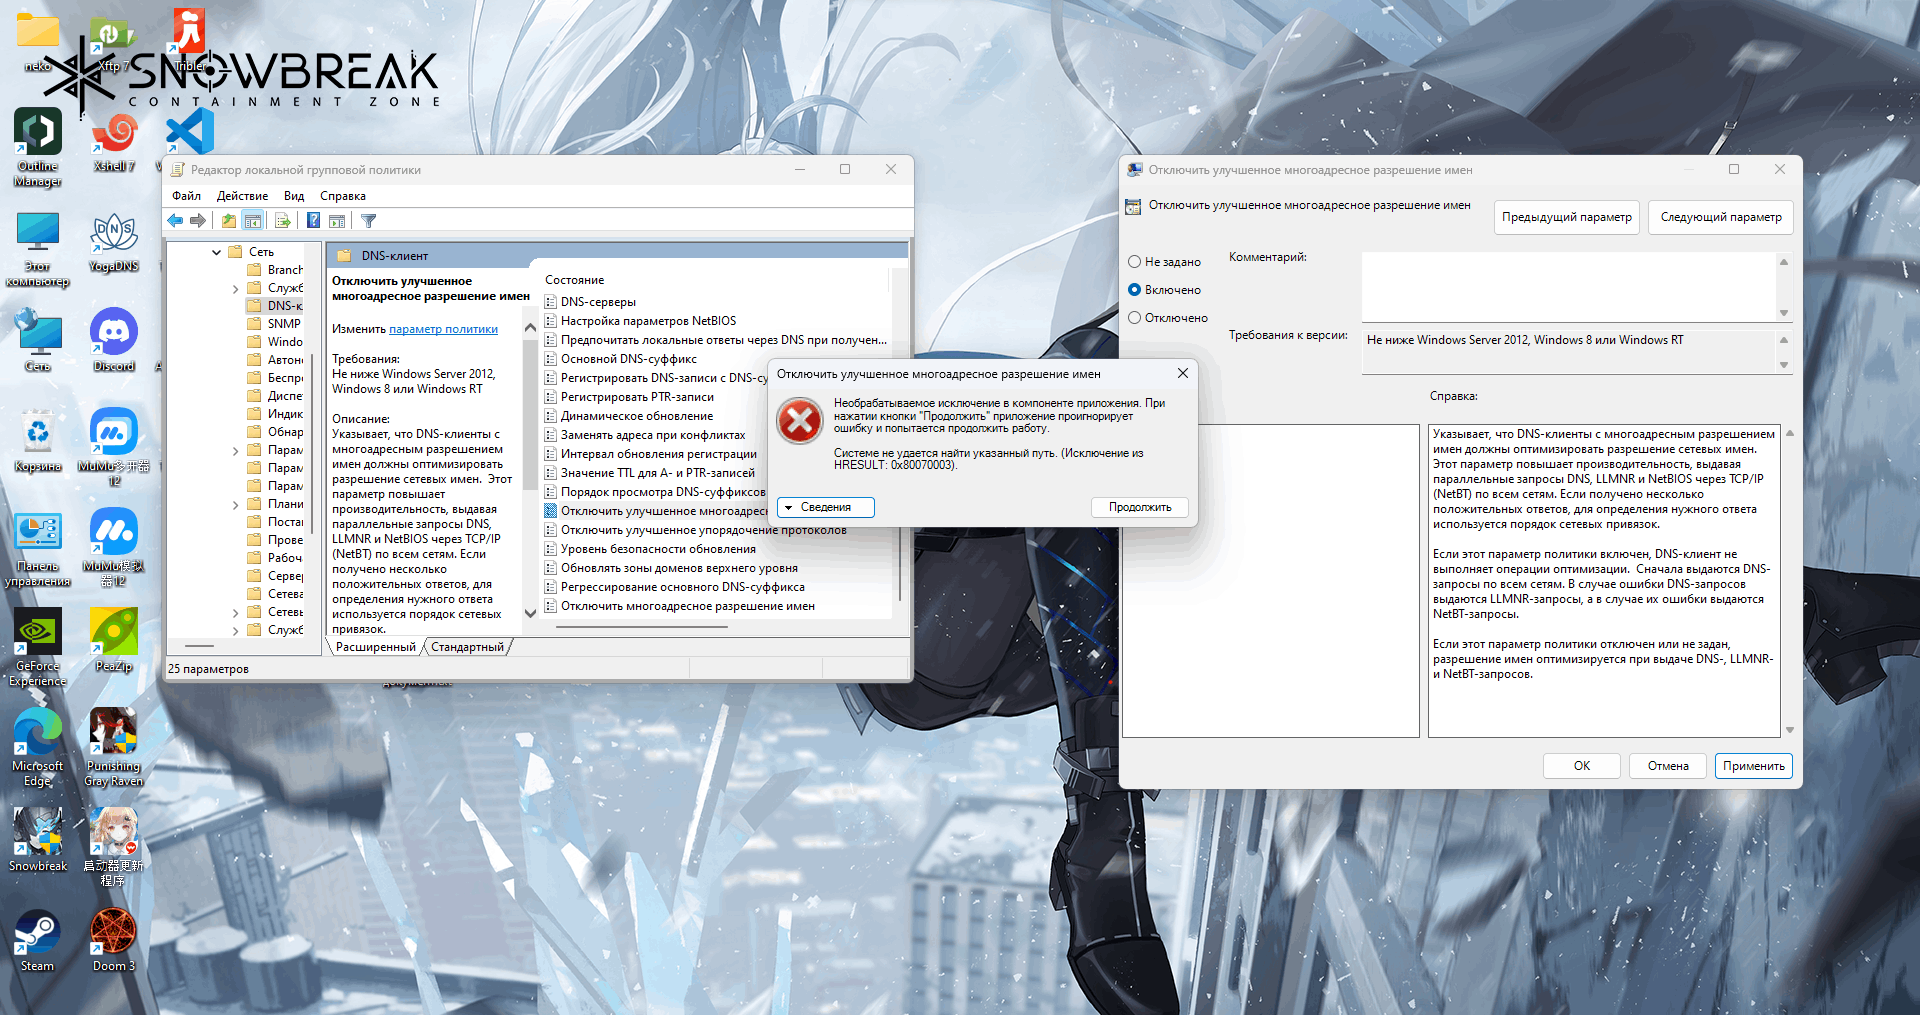This screenshot has height=1015, width=1920.
Task: Open the Действие menu
Action: pyautogui.click(x=242, y=196)
